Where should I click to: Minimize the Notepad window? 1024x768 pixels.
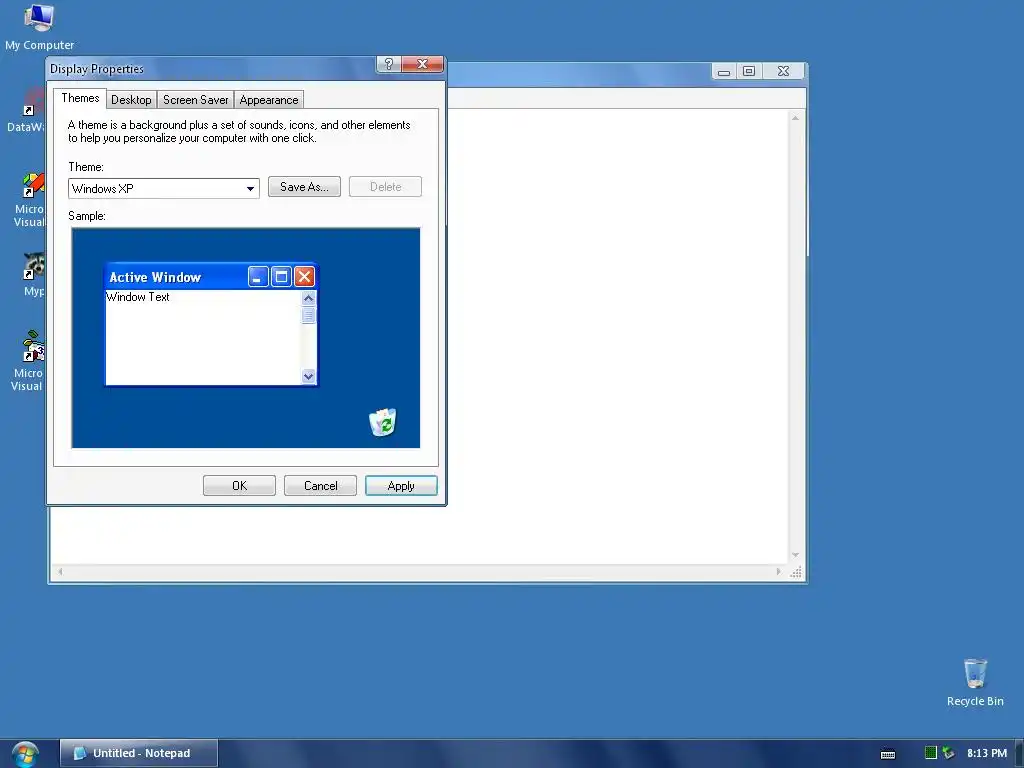(724, 72)
